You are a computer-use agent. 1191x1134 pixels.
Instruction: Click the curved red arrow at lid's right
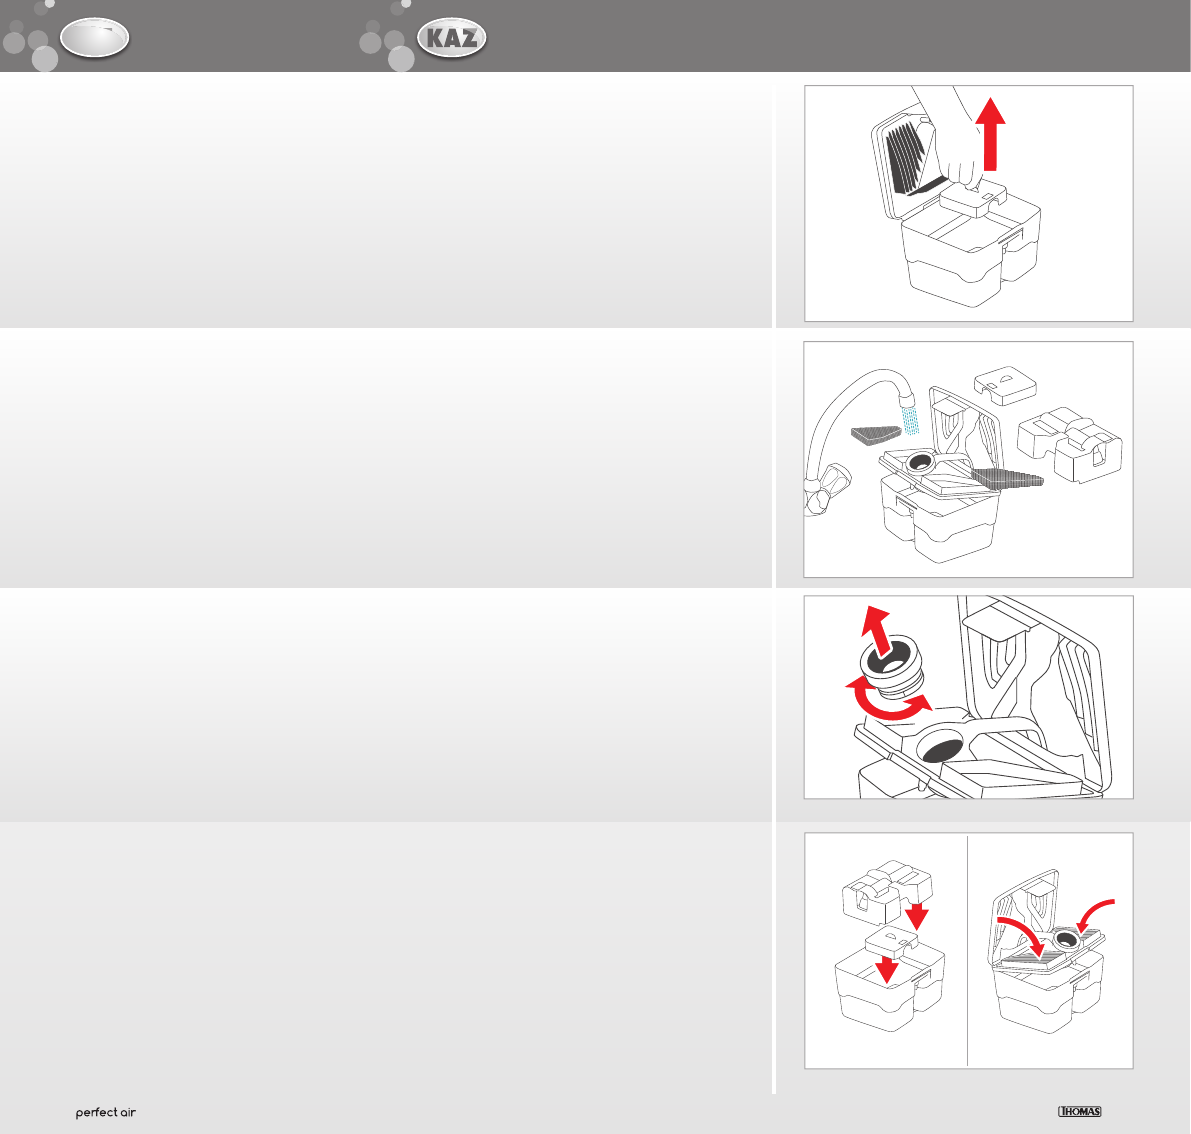(1095, 916)
